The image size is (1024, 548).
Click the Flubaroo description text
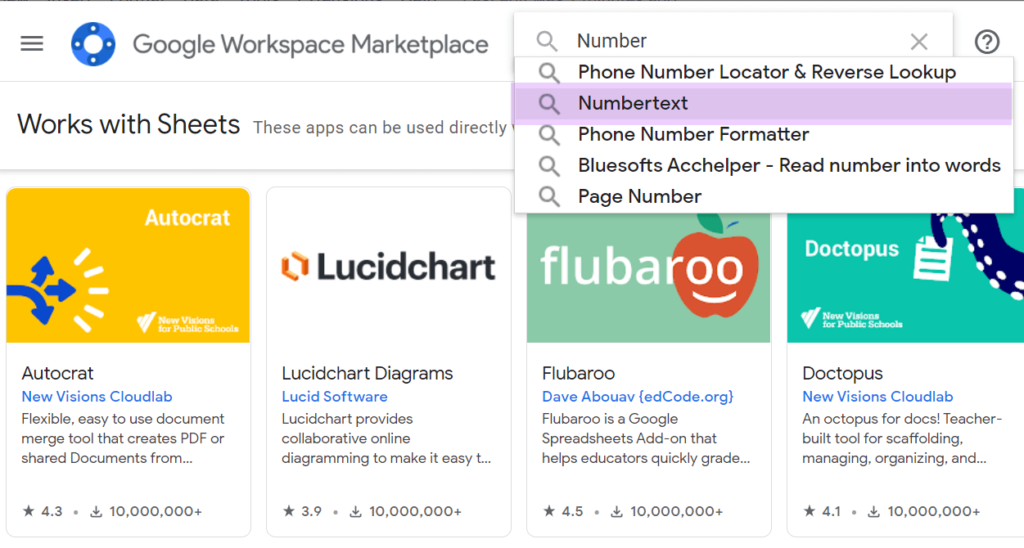pos(646,438)
